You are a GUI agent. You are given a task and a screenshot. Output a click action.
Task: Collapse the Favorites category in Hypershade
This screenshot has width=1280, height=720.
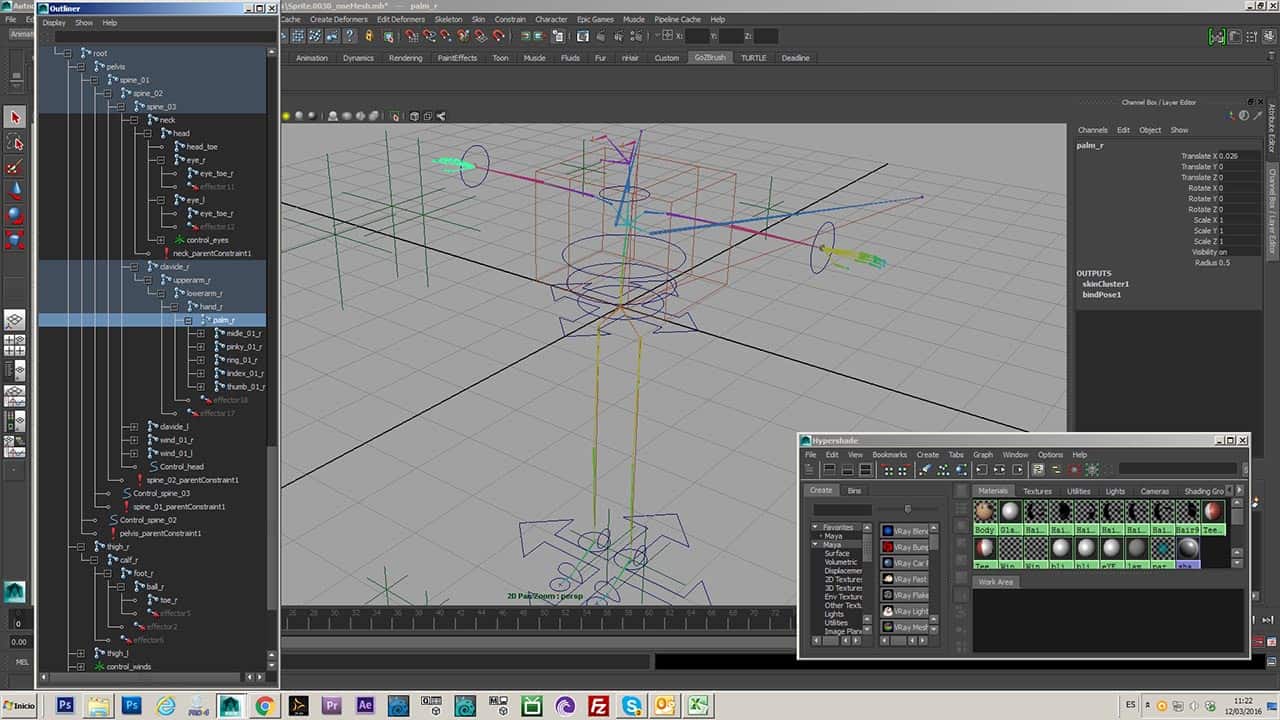click(815, 527)
